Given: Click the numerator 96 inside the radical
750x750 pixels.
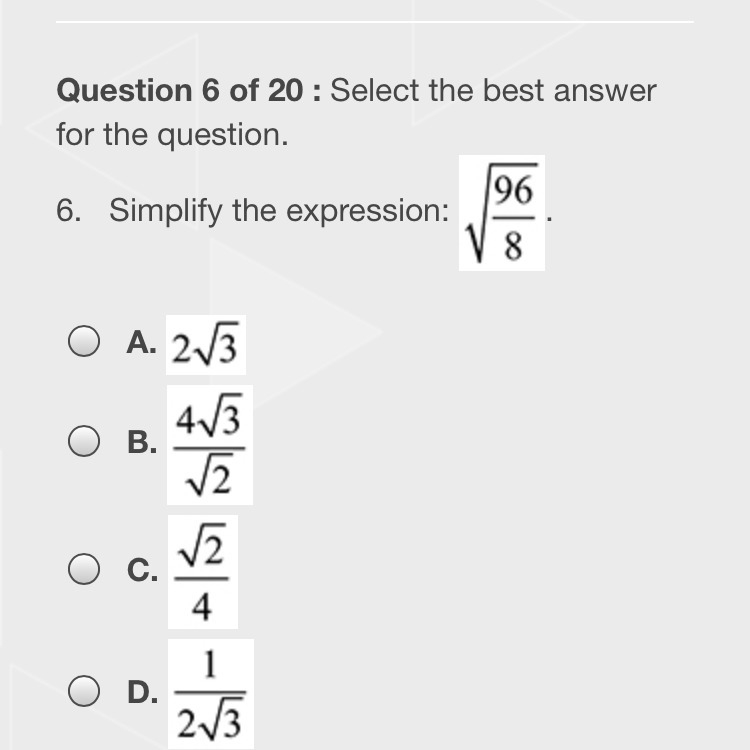Looking at the screenshot, I should click(x=513, y=190).
